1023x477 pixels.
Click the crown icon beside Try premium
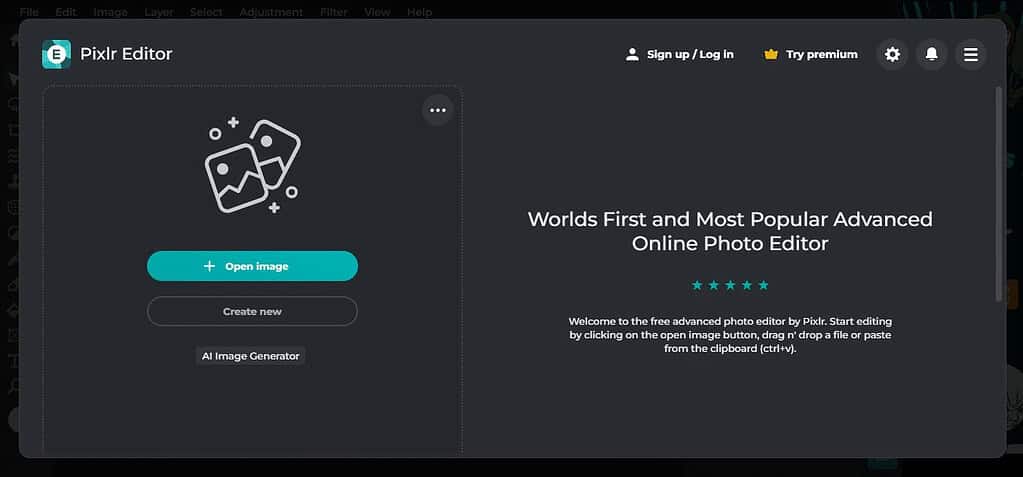(x=771, y=55)
